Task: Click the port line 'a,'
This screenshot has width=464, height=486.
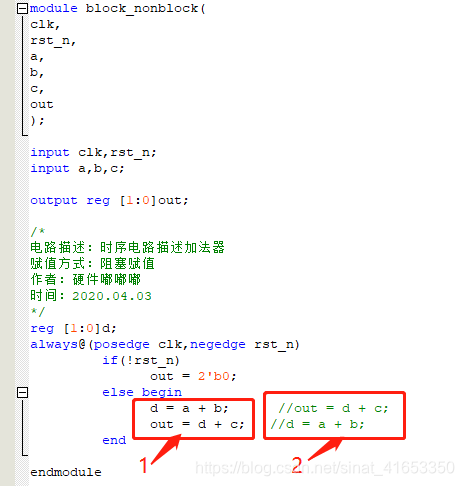Action: point(37,57)
